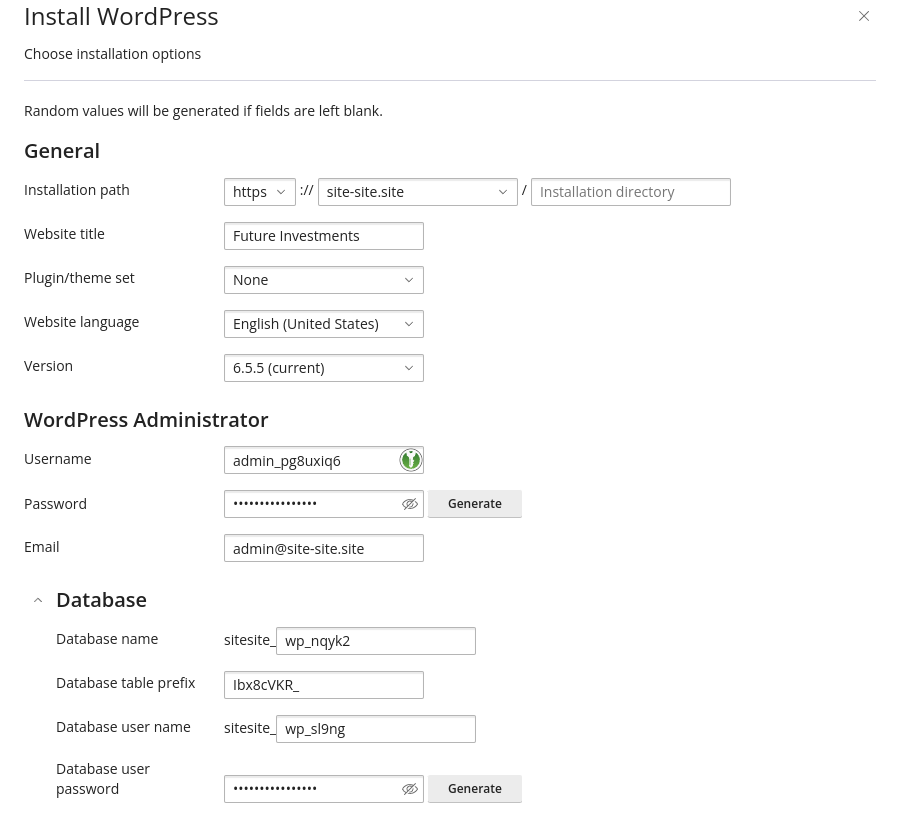Edit the Database name field
898x831 pixels.
[376, 641]
